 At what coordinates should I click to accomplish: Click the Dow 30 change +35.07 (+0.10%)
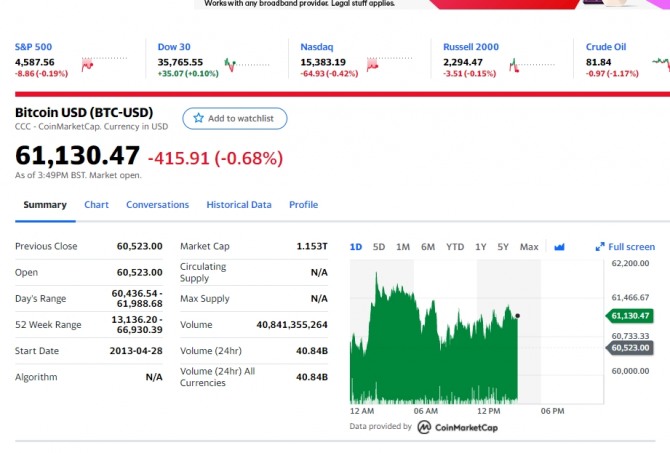pyautogui.click(x=188, y=74)
